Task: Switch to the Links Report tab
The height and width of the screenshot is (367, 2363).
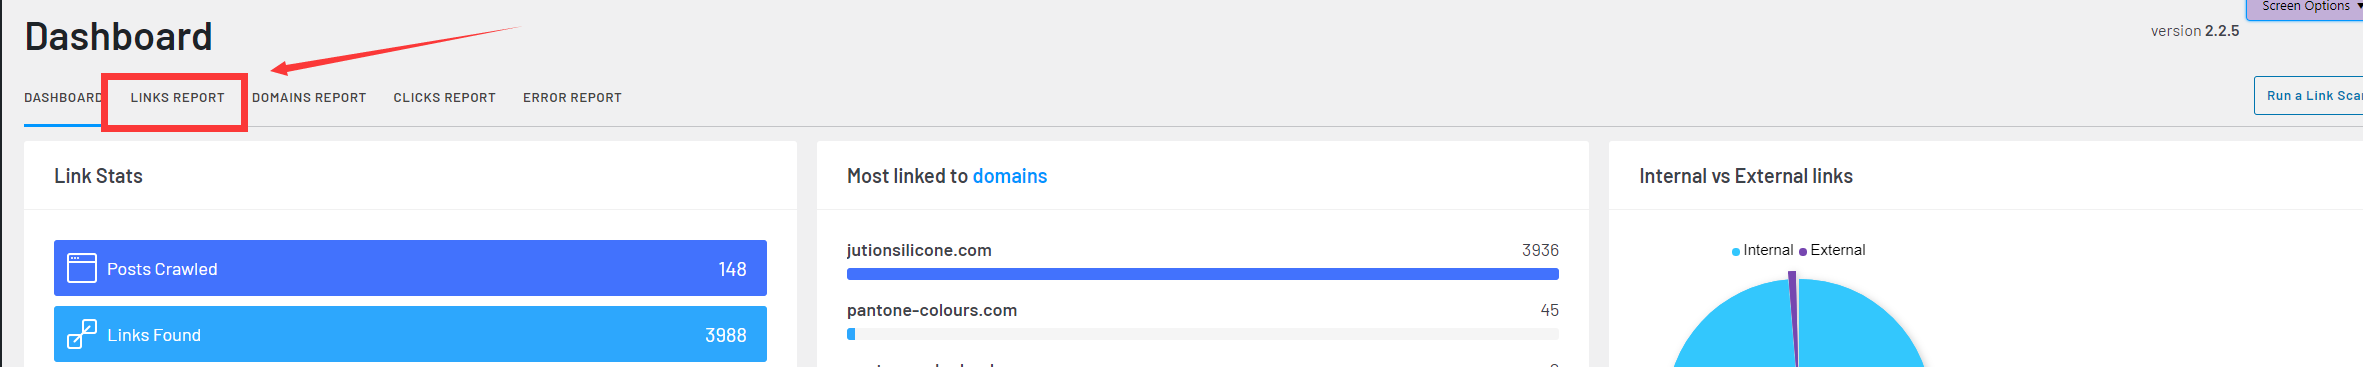Action: pyautogui.click(x=177, y=98)
